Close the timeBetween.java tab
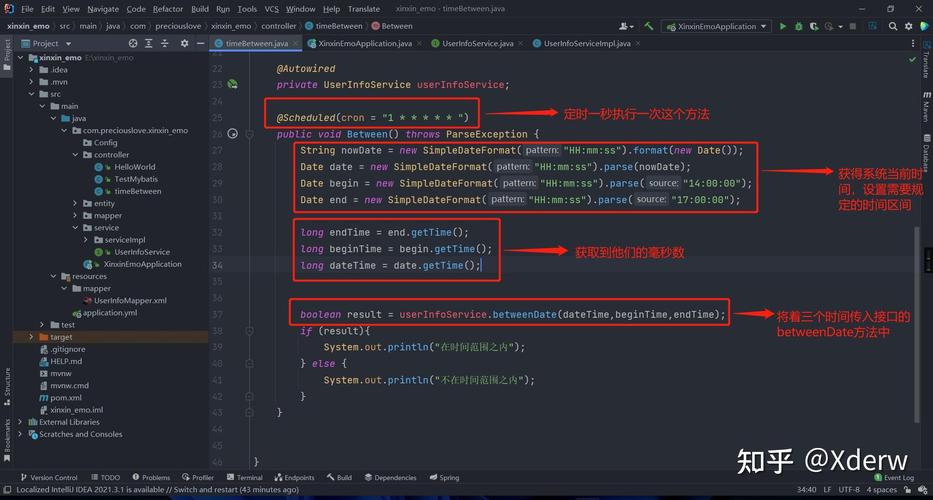Viewport: 933px width, 500px height. (297, 43)
